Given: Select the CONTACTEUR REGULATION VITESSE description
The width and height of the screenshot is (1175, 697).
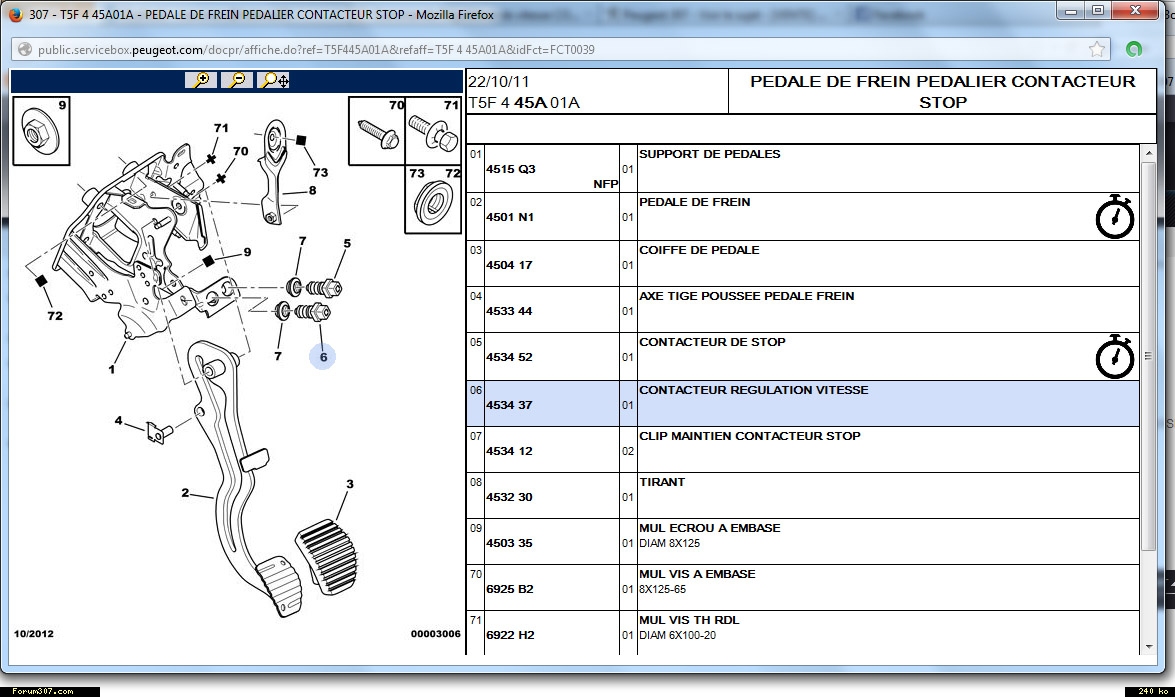Looking at the screenshot, I should coord(754,390).
